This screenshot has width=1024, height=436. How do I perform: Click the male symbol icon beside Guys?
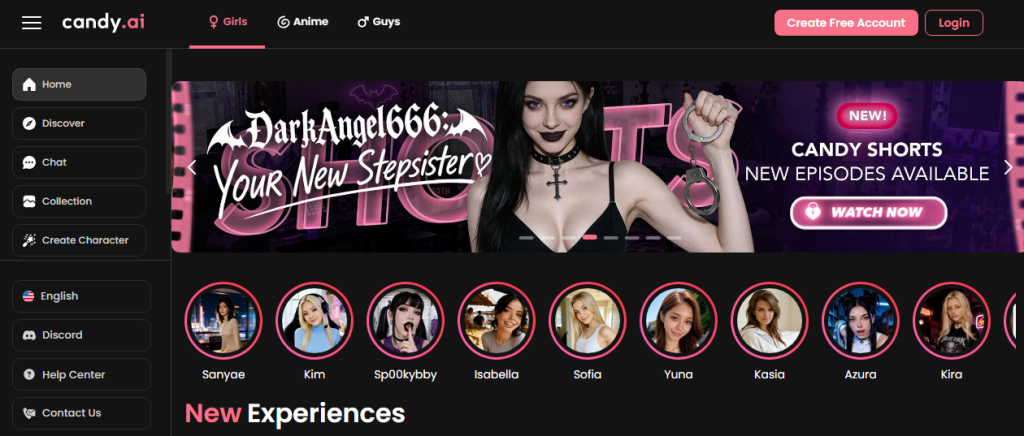[363, 22]
